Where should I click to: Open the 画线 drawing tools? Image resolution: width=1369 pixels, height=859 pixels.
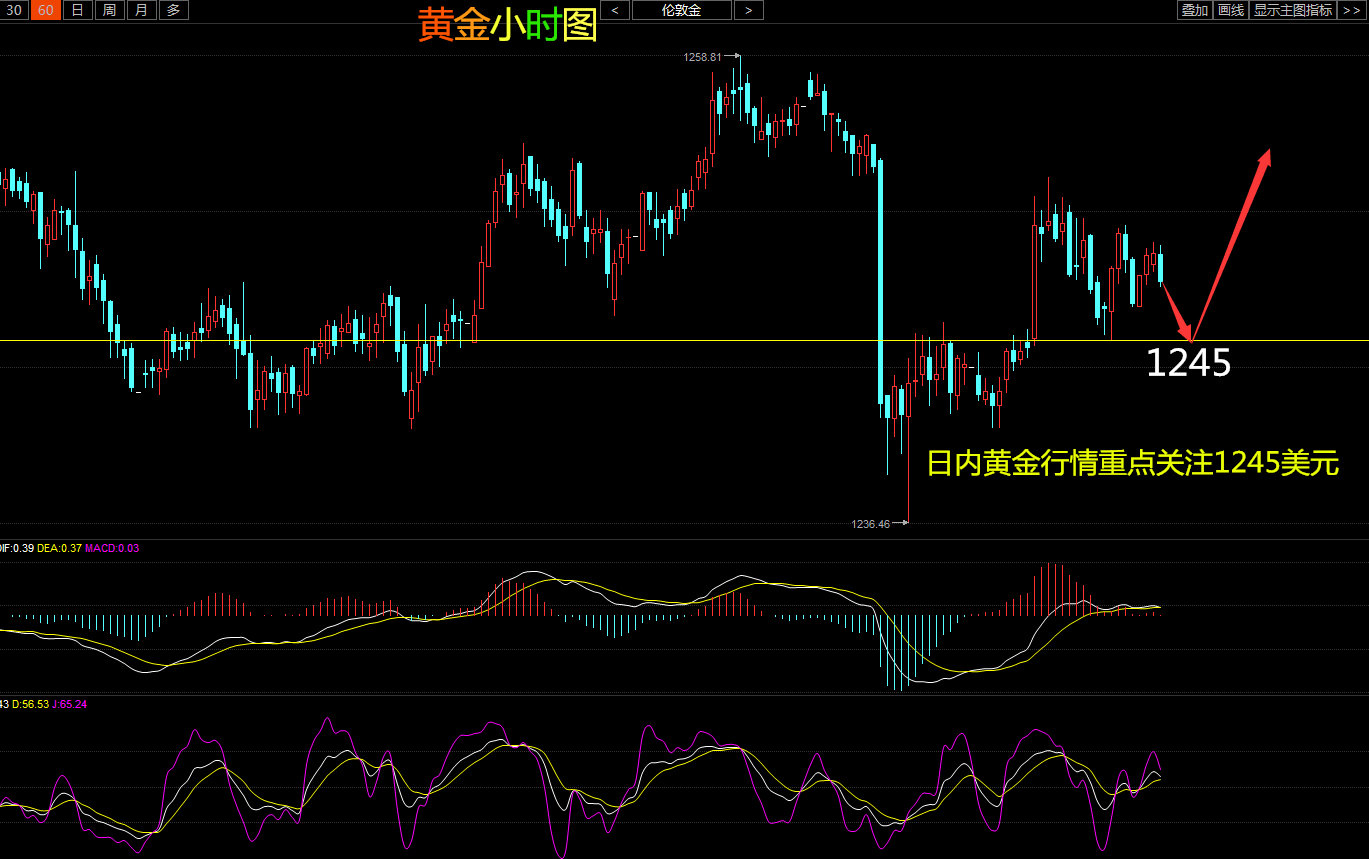1231,10
